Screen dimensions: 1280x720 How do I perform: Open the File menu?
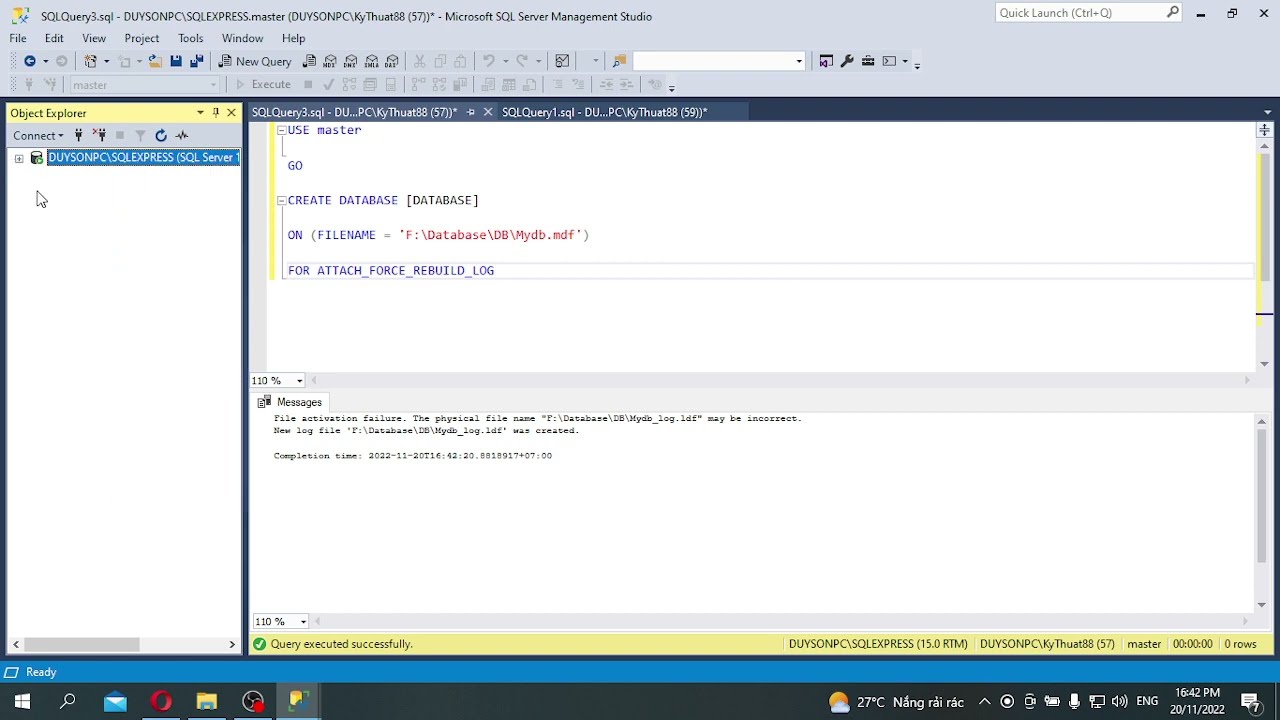click(18, 38)
